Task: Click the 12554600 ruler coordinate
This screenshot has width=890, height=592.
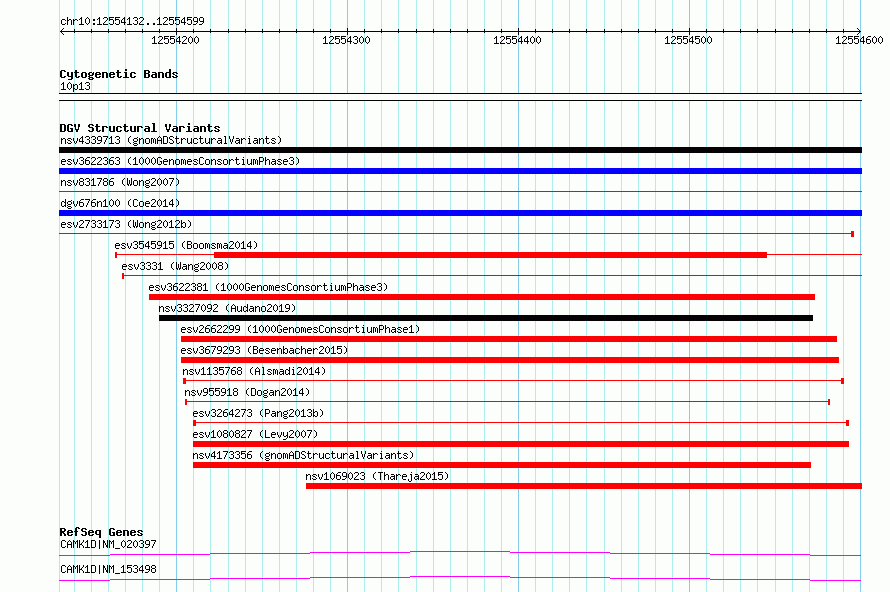Action: (x=859, y=40)
